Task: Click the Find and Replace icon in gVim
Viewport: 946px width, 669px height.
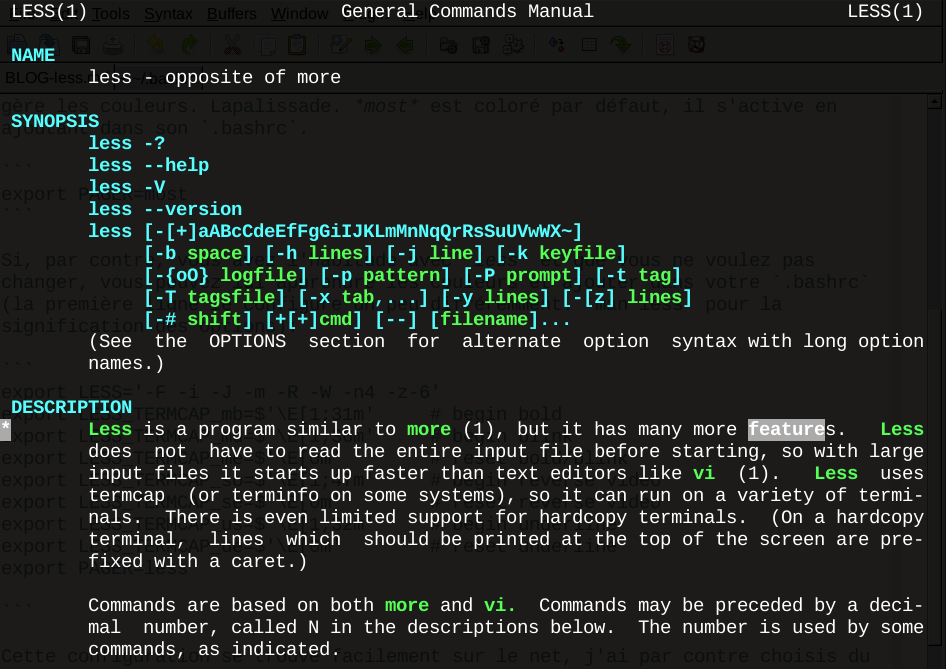Action: tap(341, 45)
